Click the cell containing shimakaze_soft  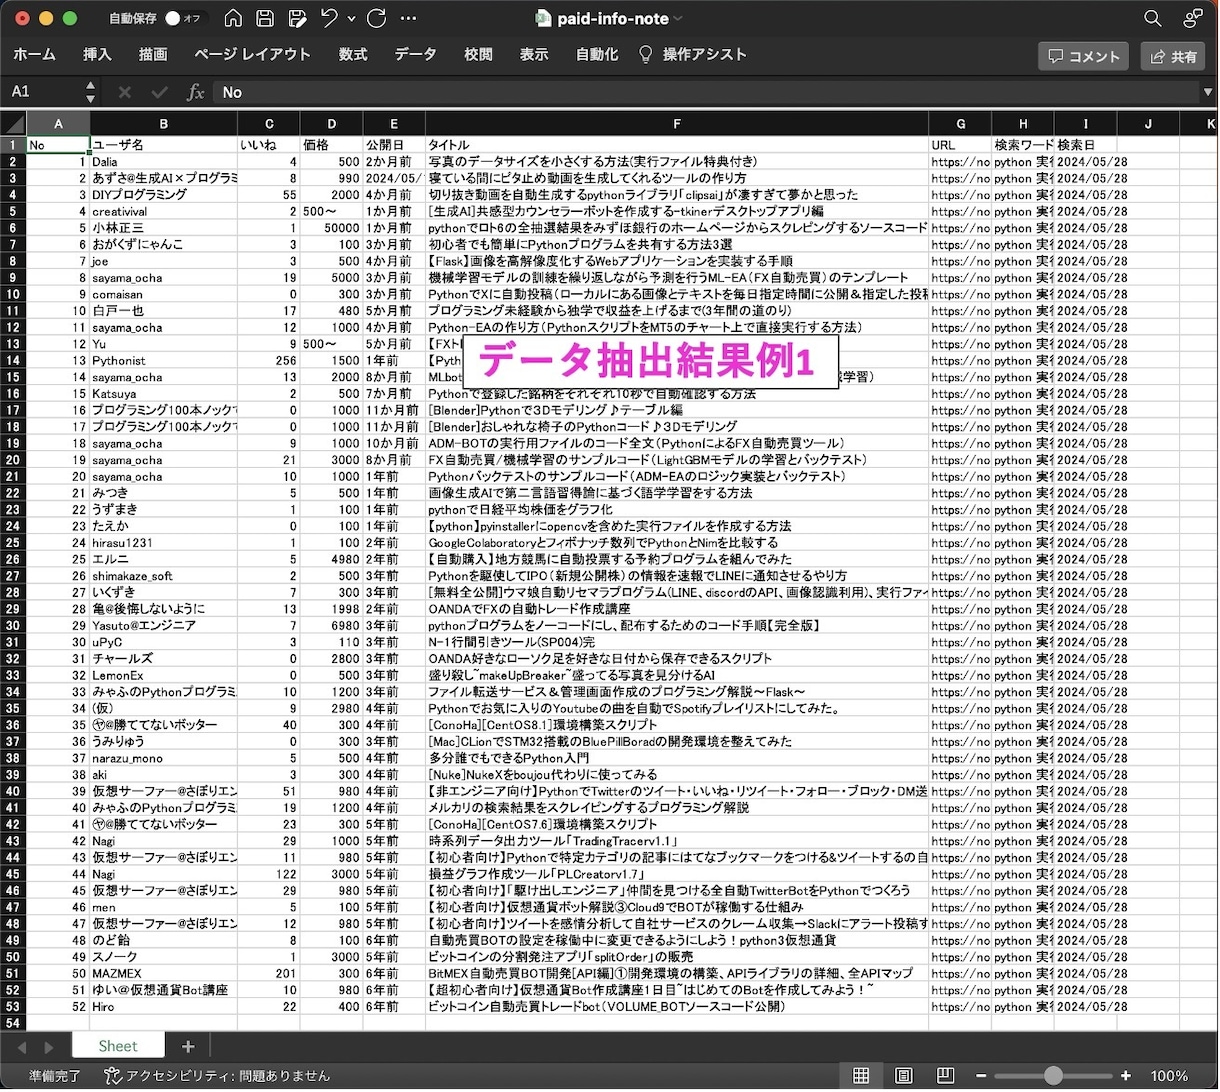click(164, 576)
